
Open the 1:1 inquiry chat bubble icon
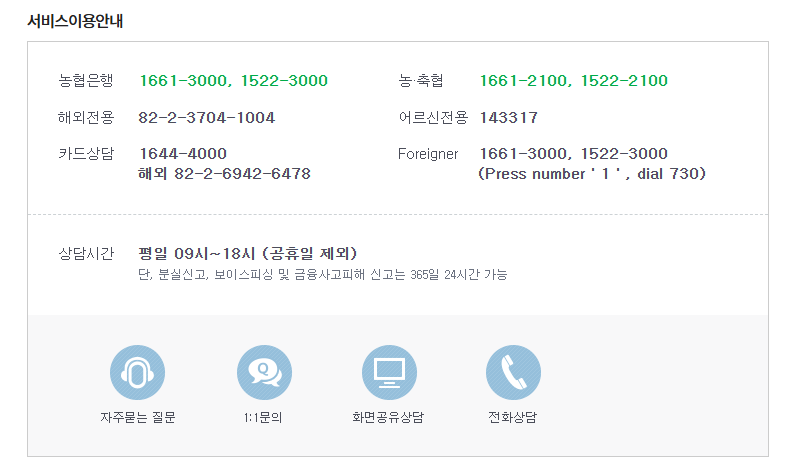(263, 372)
